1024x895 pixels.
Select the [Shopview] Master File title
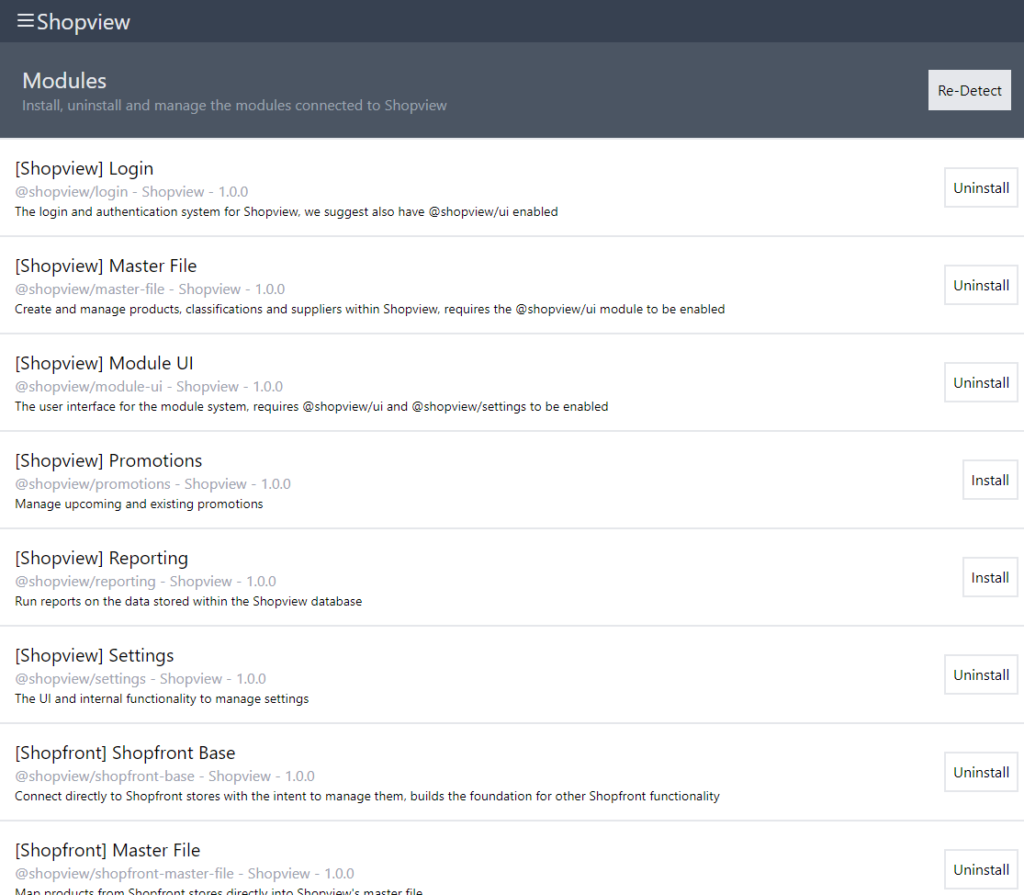106,266
